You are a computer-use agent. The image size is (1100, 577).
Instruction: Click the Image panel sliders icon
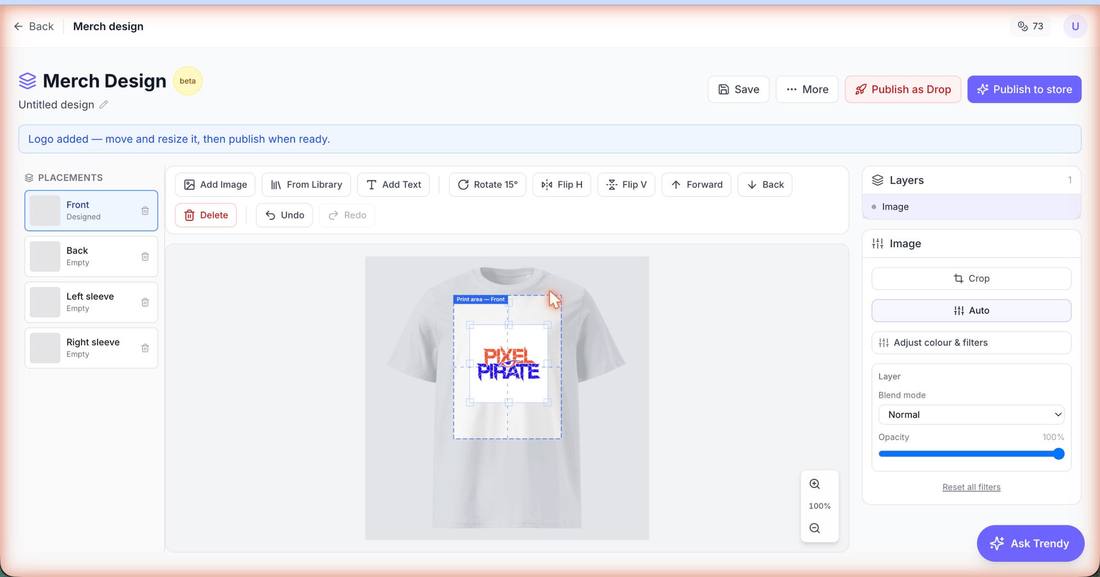[x=878, y=244]
